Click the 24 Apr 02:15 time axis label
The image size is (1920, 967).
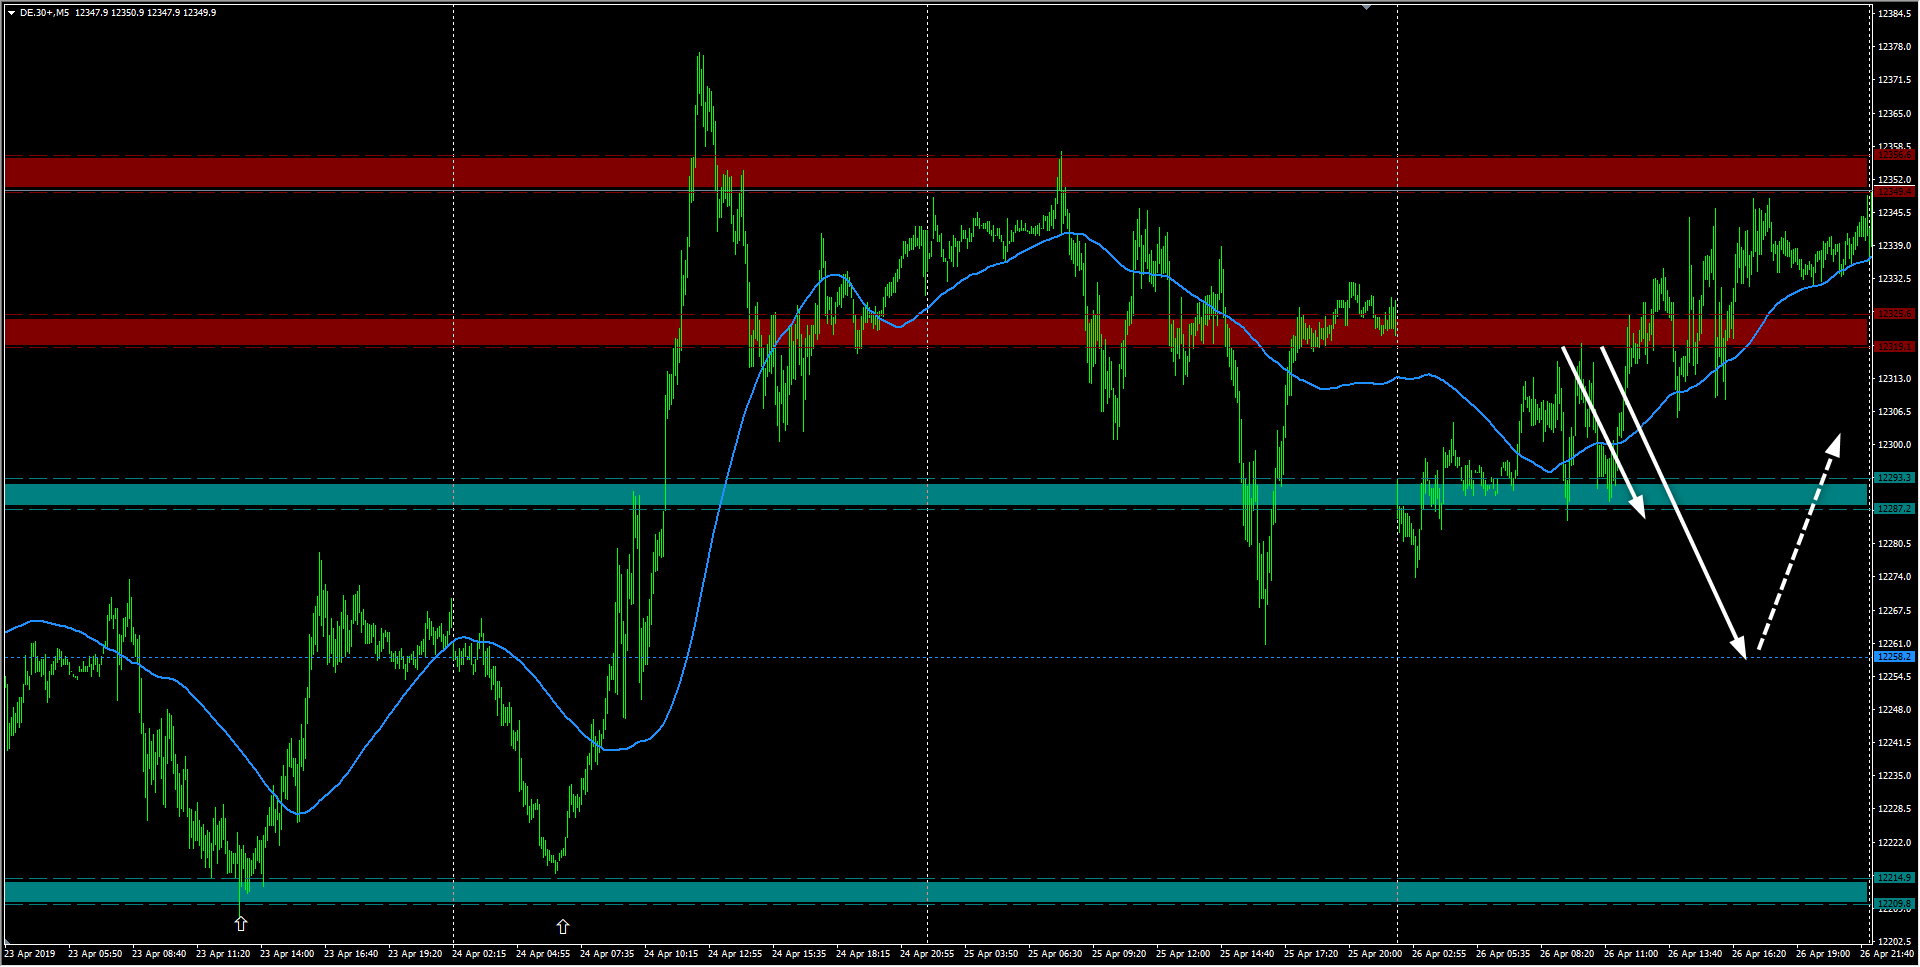tap(479, 954)
